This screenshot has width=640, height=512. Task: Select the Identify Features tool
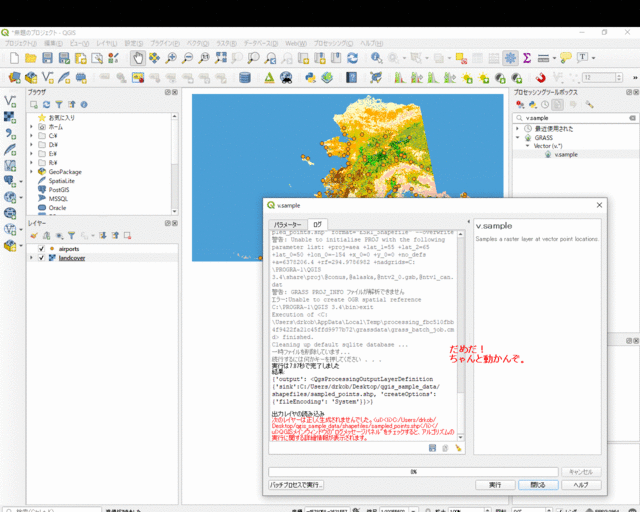[376, 58]
